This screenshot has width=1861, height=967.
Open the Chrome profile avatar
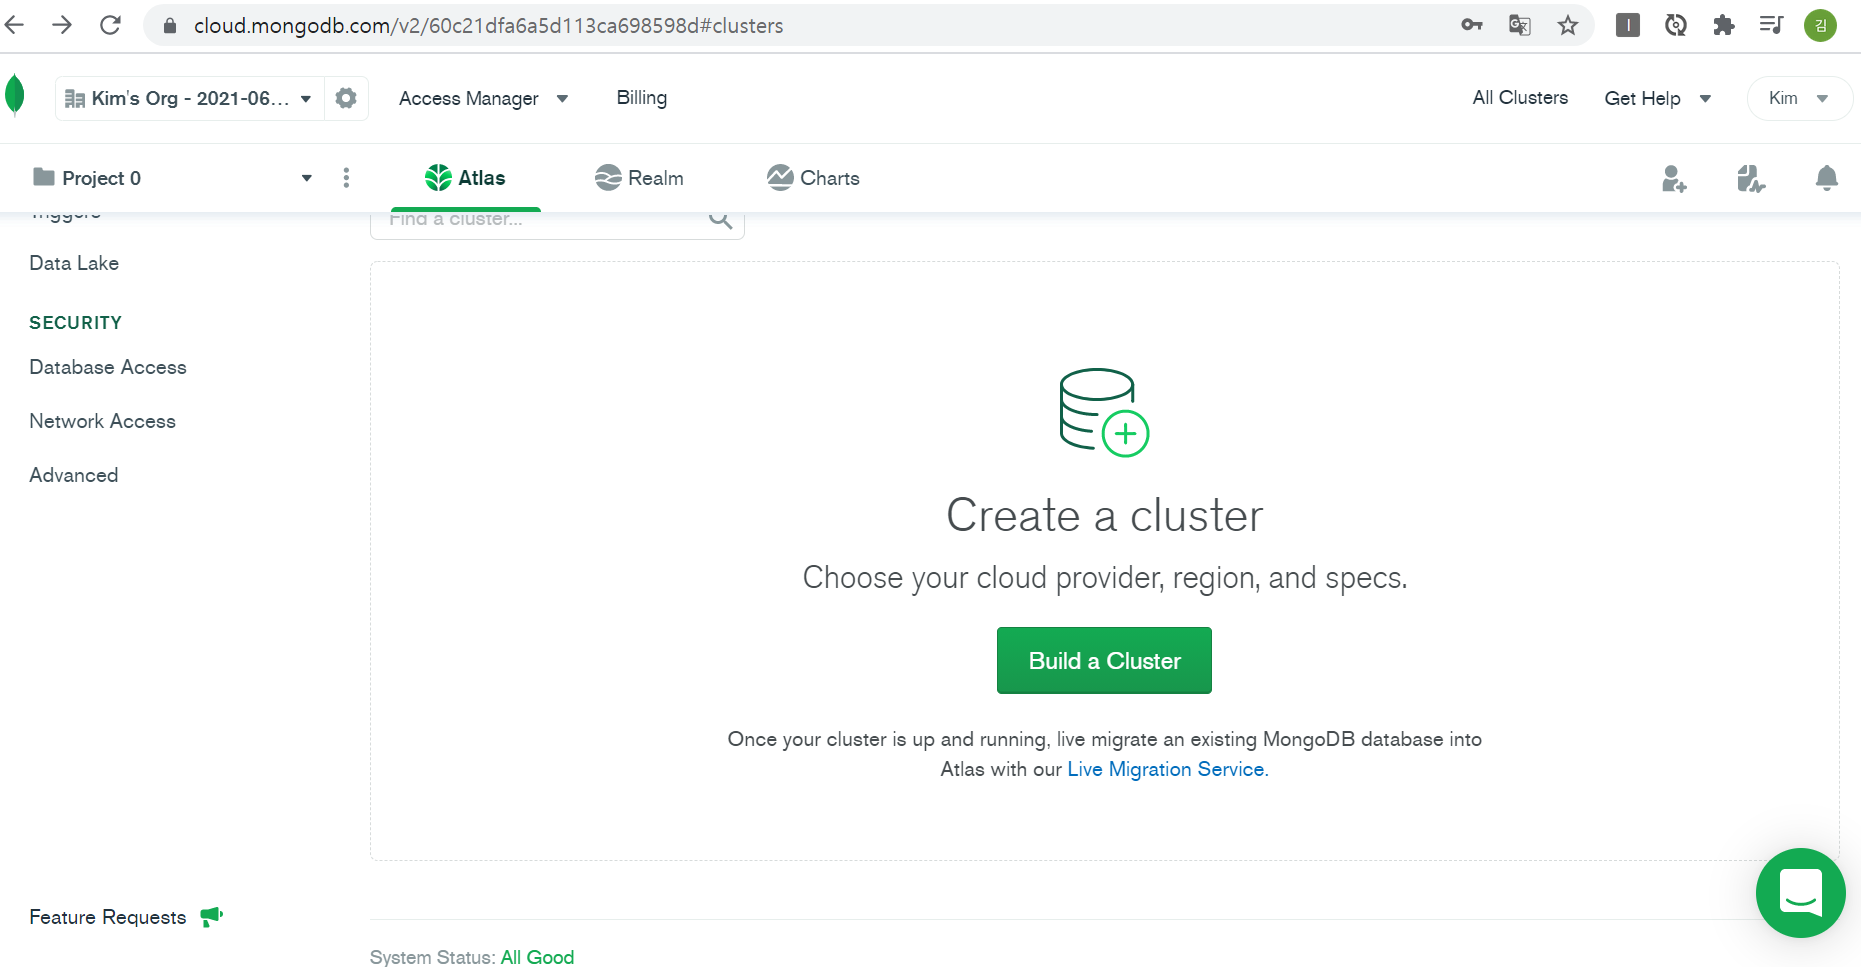1820,25
